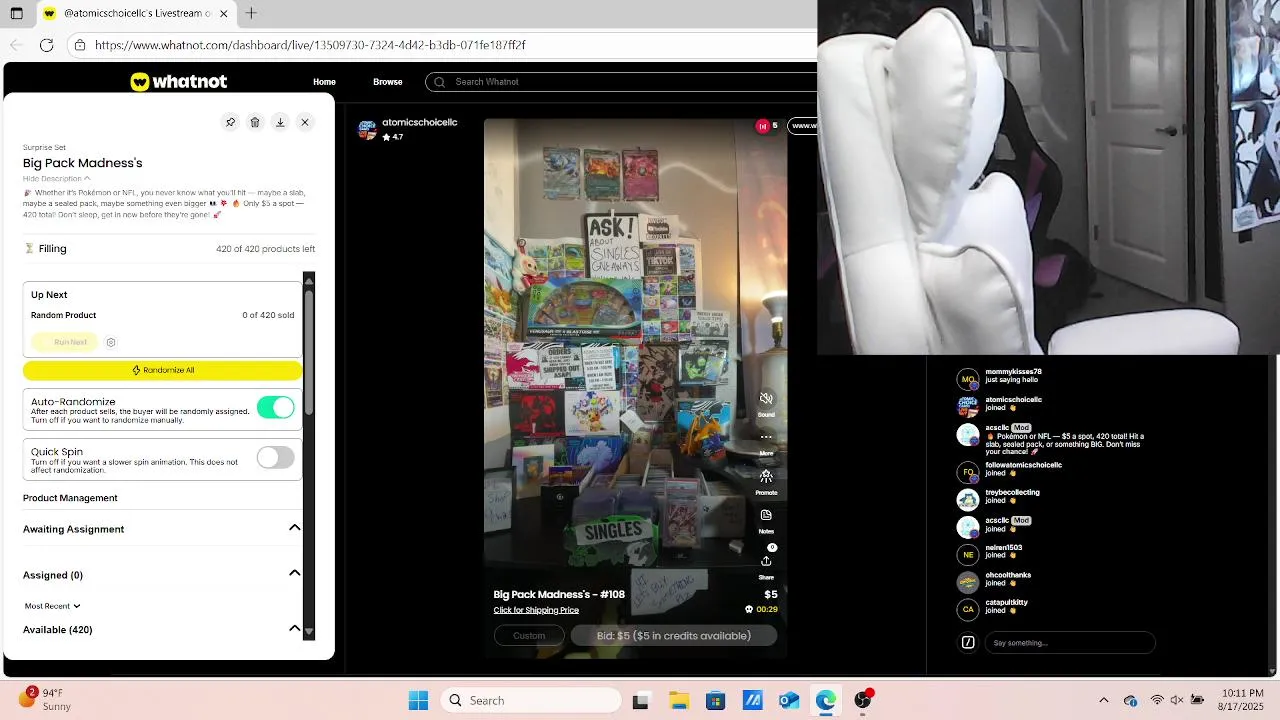Open Click for Shipping Price link
This screenshot has width=1280, height=720.
pyautogui.click(x=536, y=610)
